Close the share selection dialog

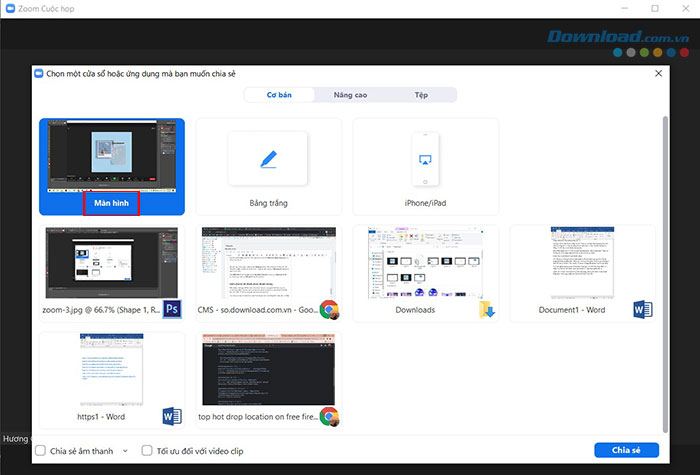[x=657, y=73]
